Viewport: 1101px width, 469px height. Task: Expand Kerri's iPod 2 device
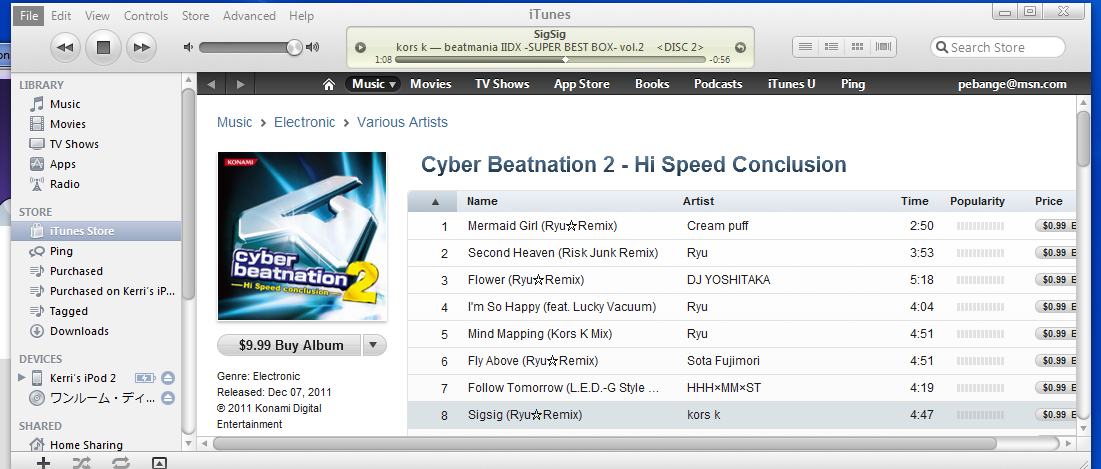pos(22,378)
